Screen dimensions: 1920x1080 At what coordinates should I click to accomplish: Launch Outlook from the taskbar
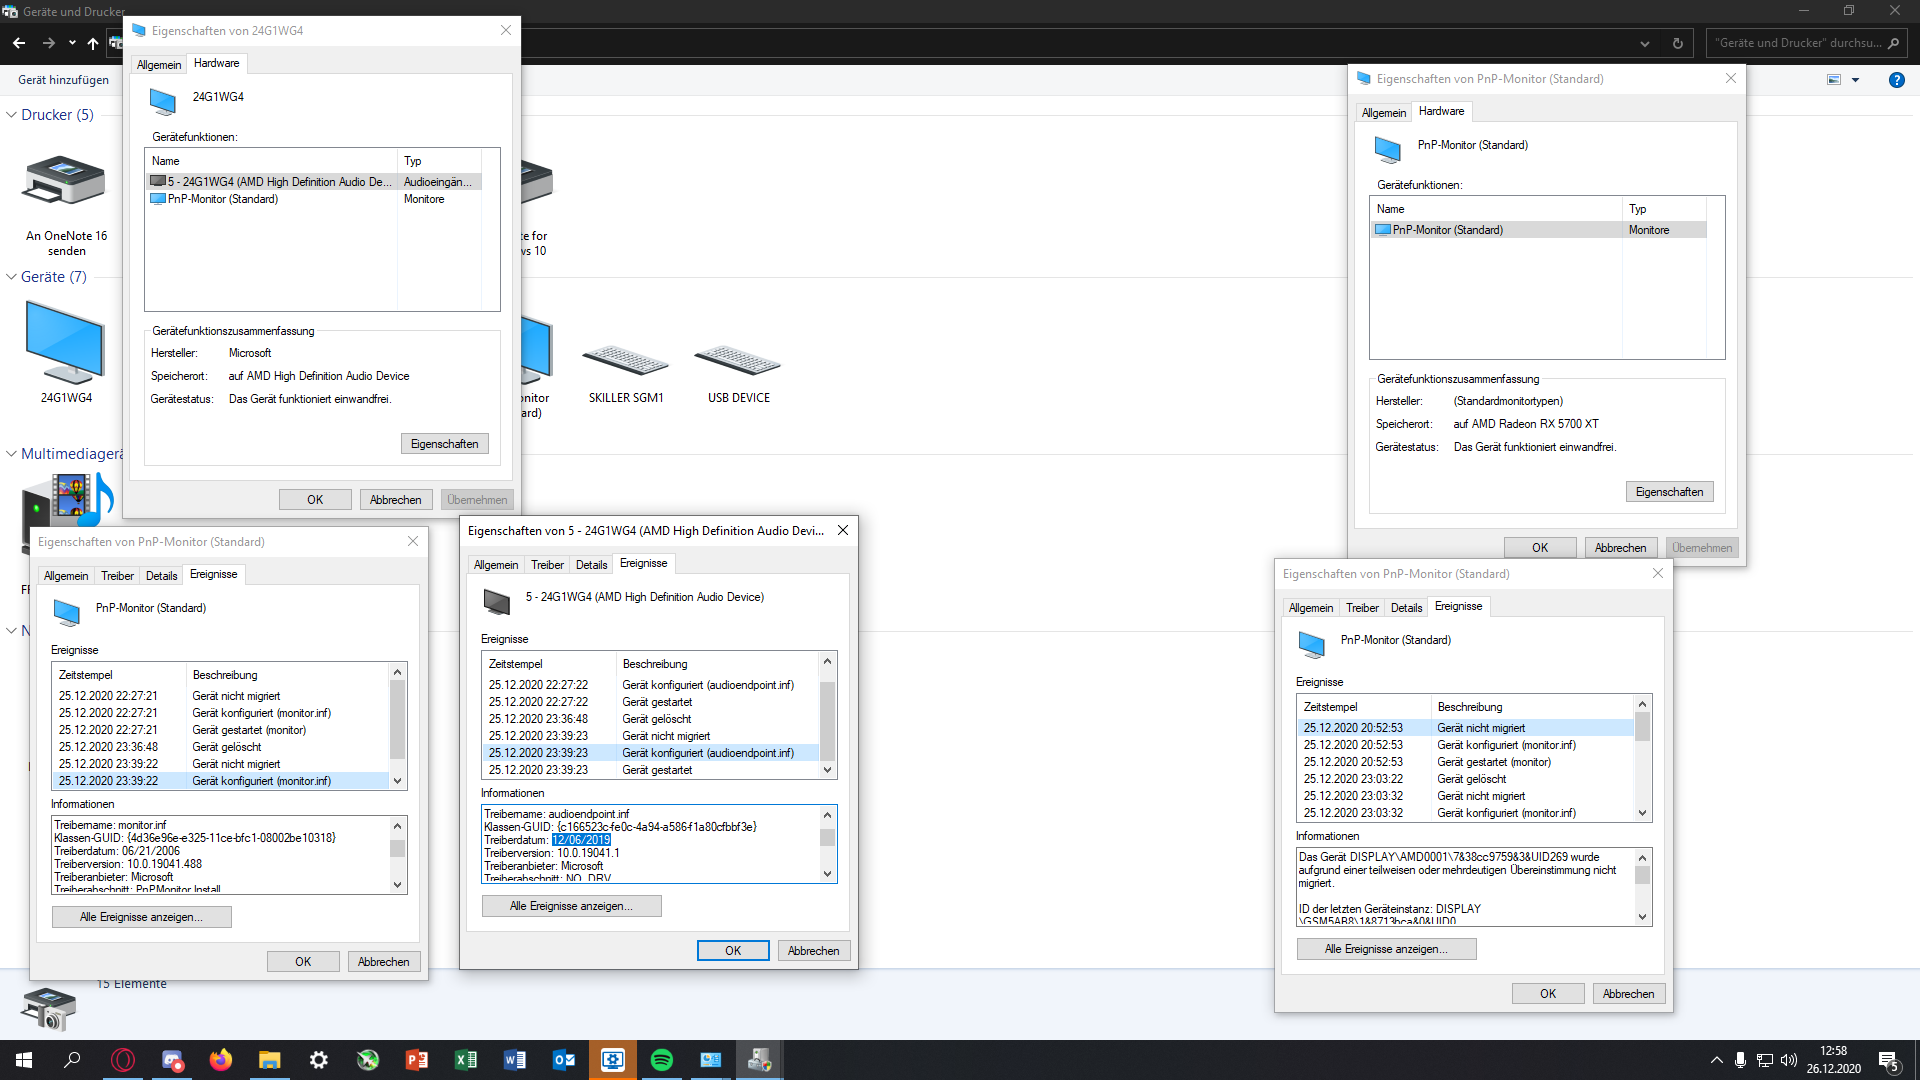tap(564, 1060)
